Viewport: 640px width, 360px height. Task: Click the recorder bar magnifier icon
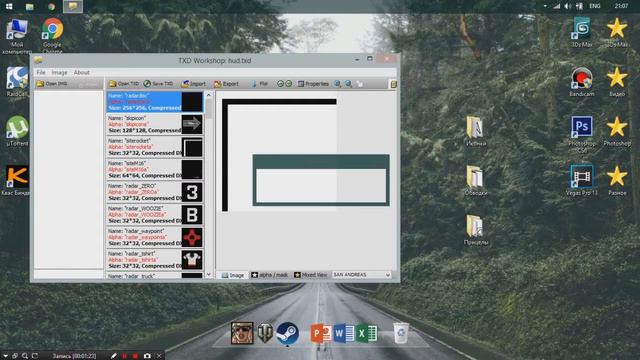point(25,356)
